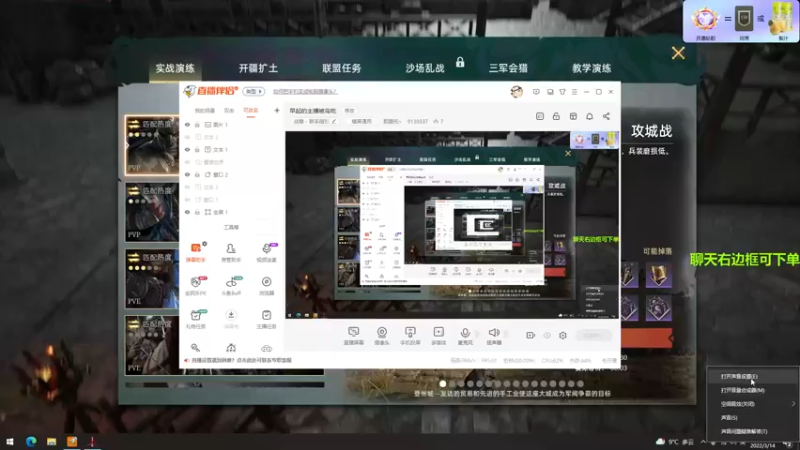Image resolution: width=800 pixels, height=450 pixels.
Task: Click the horizontal scrollbar under match thumbnails
Action: [224, 385]
